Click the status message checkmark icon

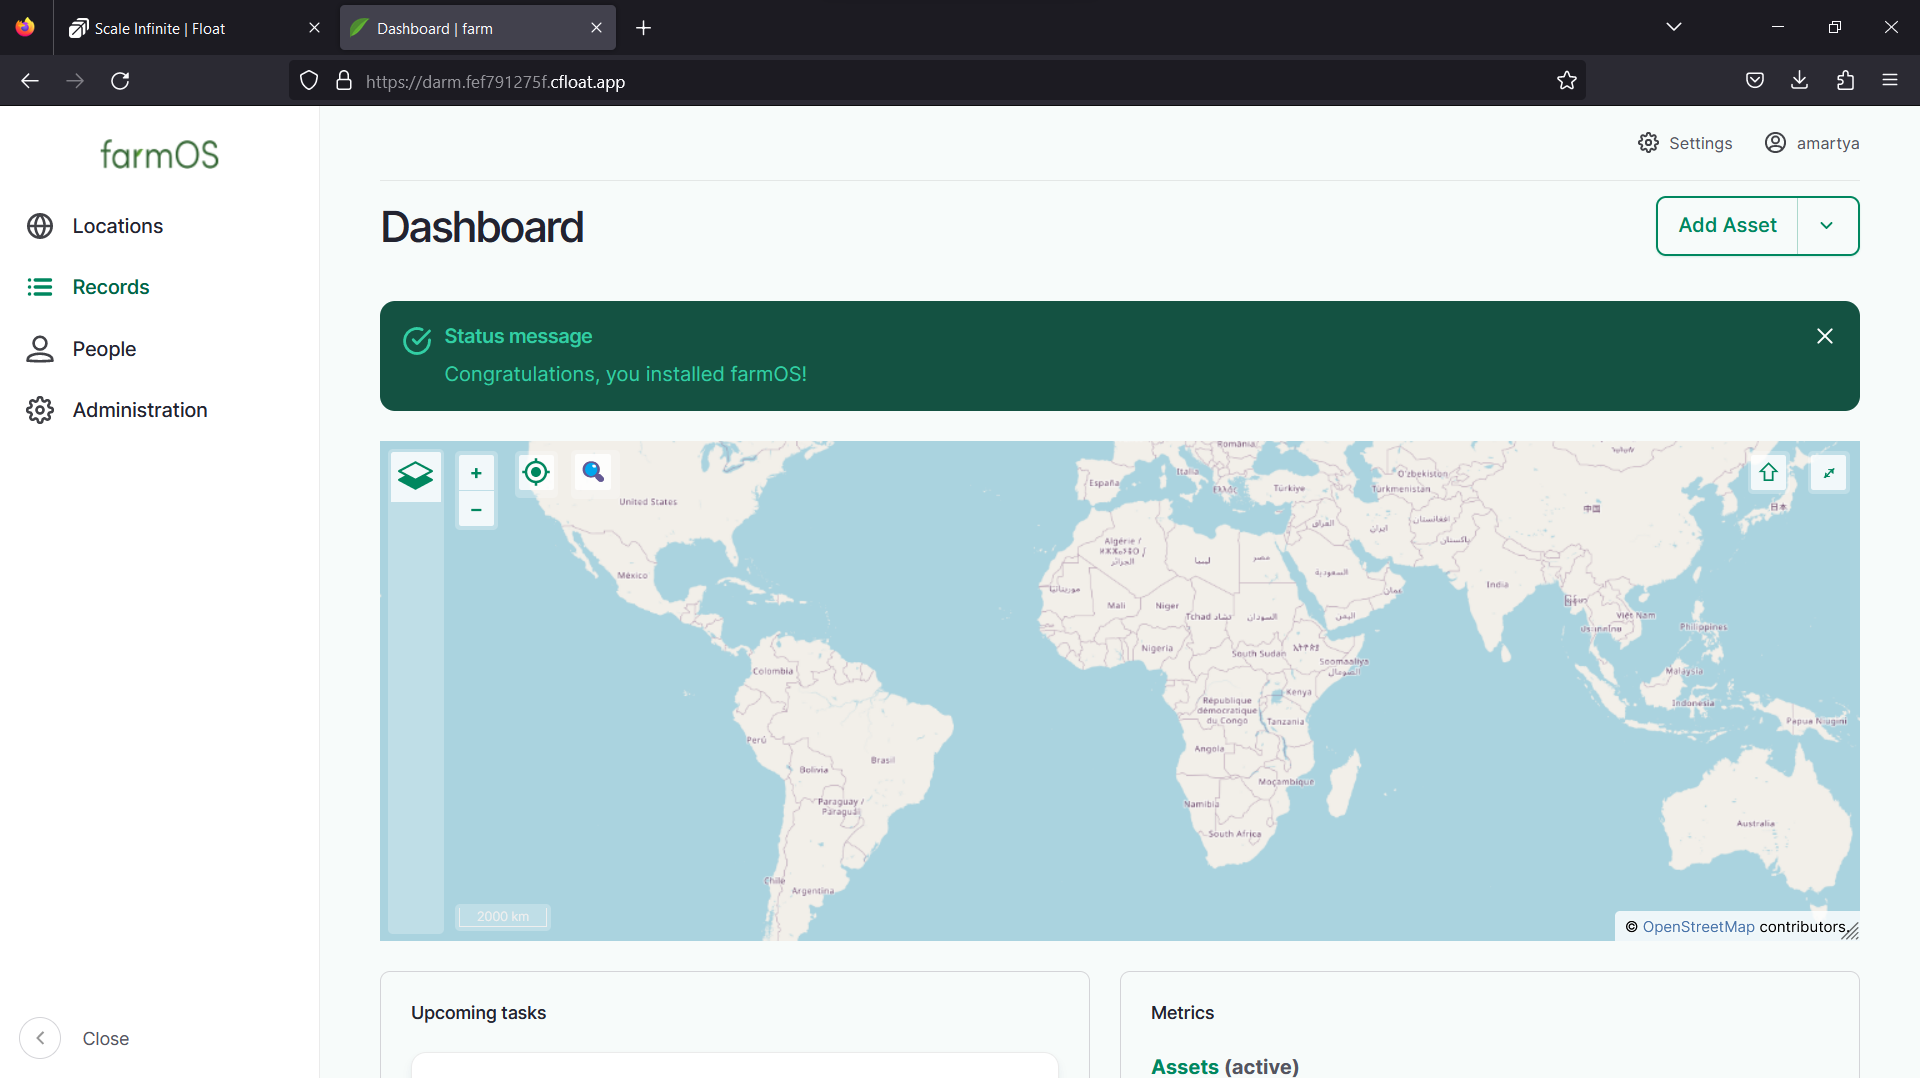click(x=417, y=340)
